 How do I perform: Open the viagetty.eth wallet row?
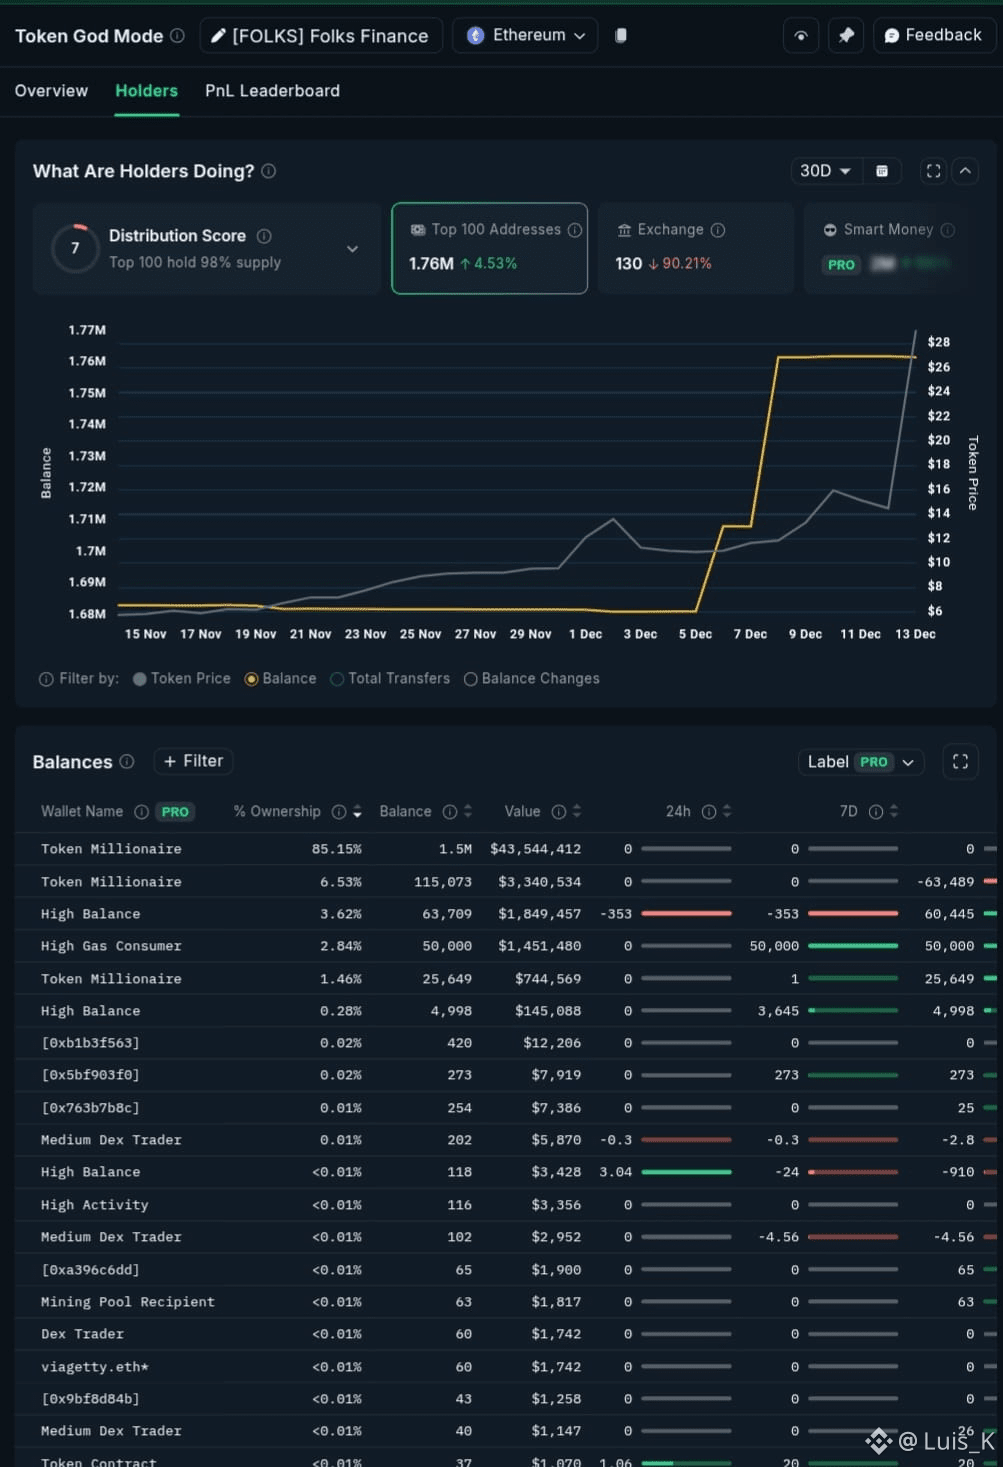pos(506,1367)
